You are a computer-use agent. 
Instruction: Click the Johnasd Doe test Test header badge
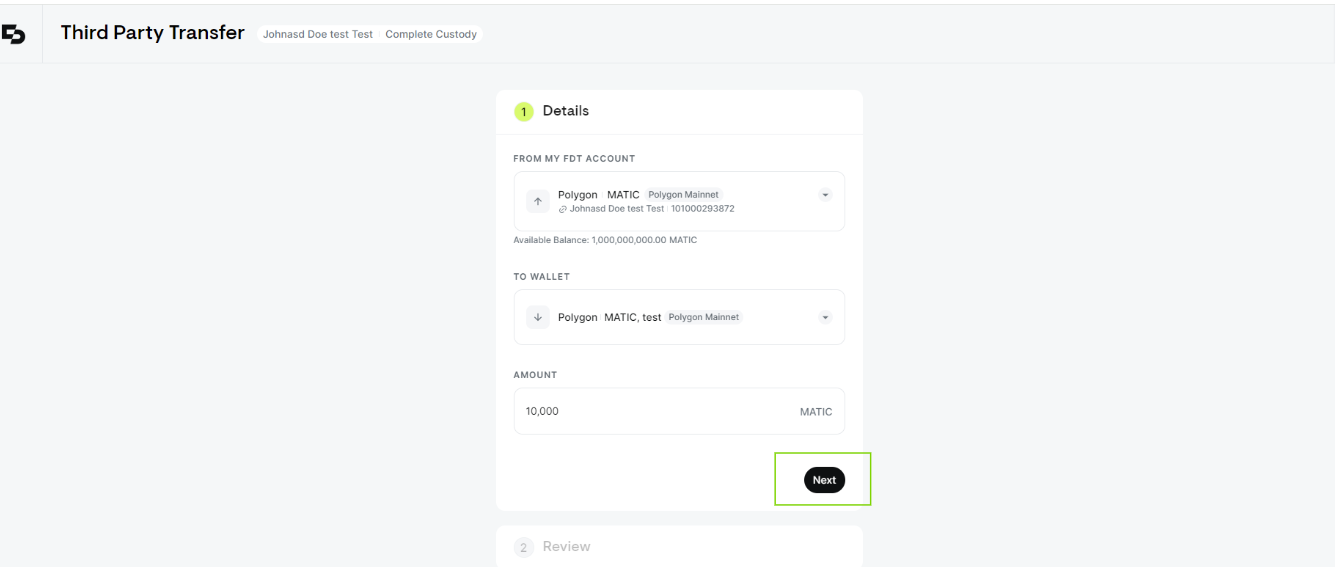click(x=317, y=34)
